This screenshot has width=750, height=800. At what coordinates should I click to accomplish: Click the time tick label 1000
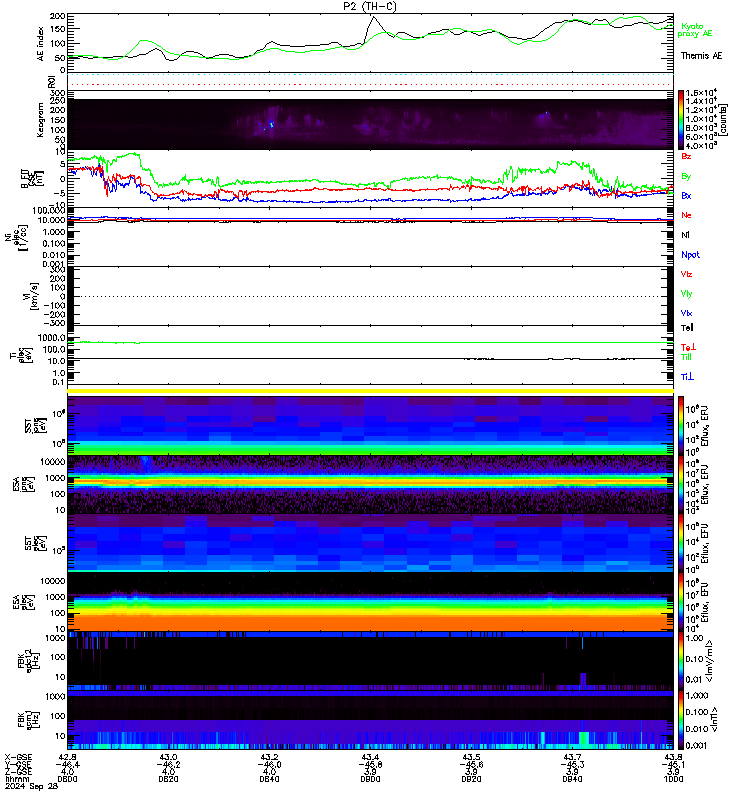pyautogui.click(x=673, y=779)
